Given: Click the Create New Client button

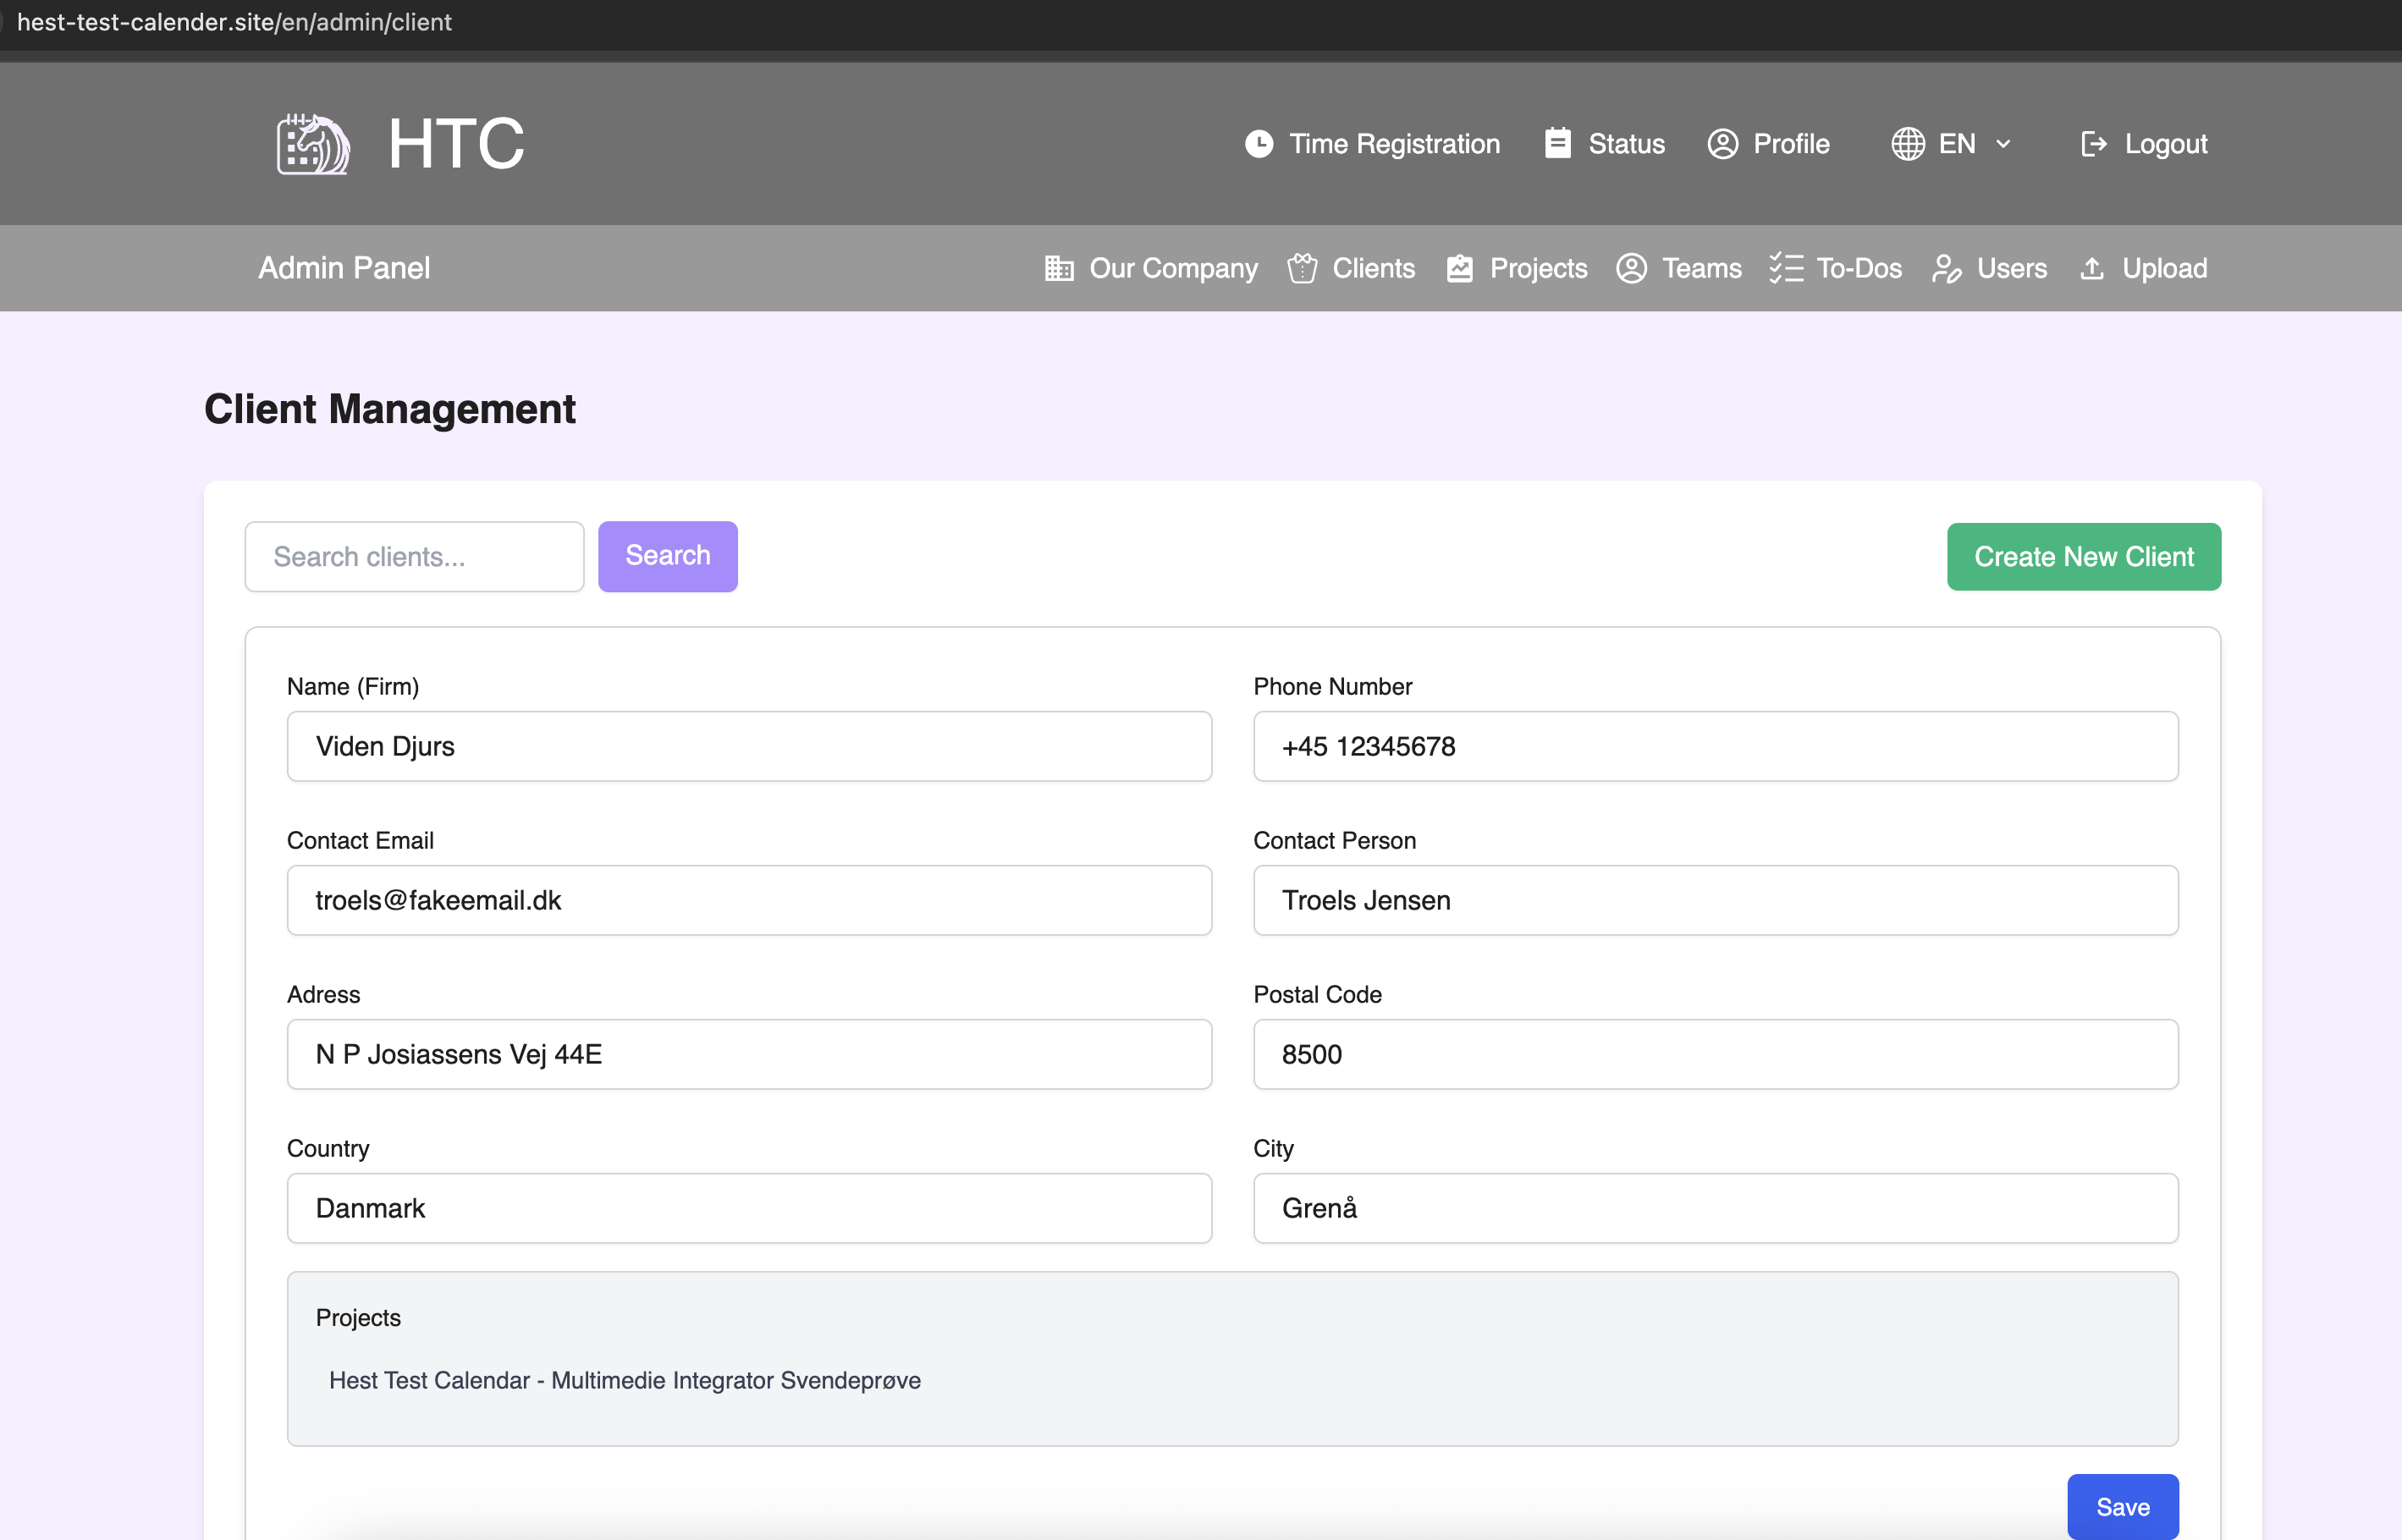Looking at the screenshot, I should coord(2083,557).
